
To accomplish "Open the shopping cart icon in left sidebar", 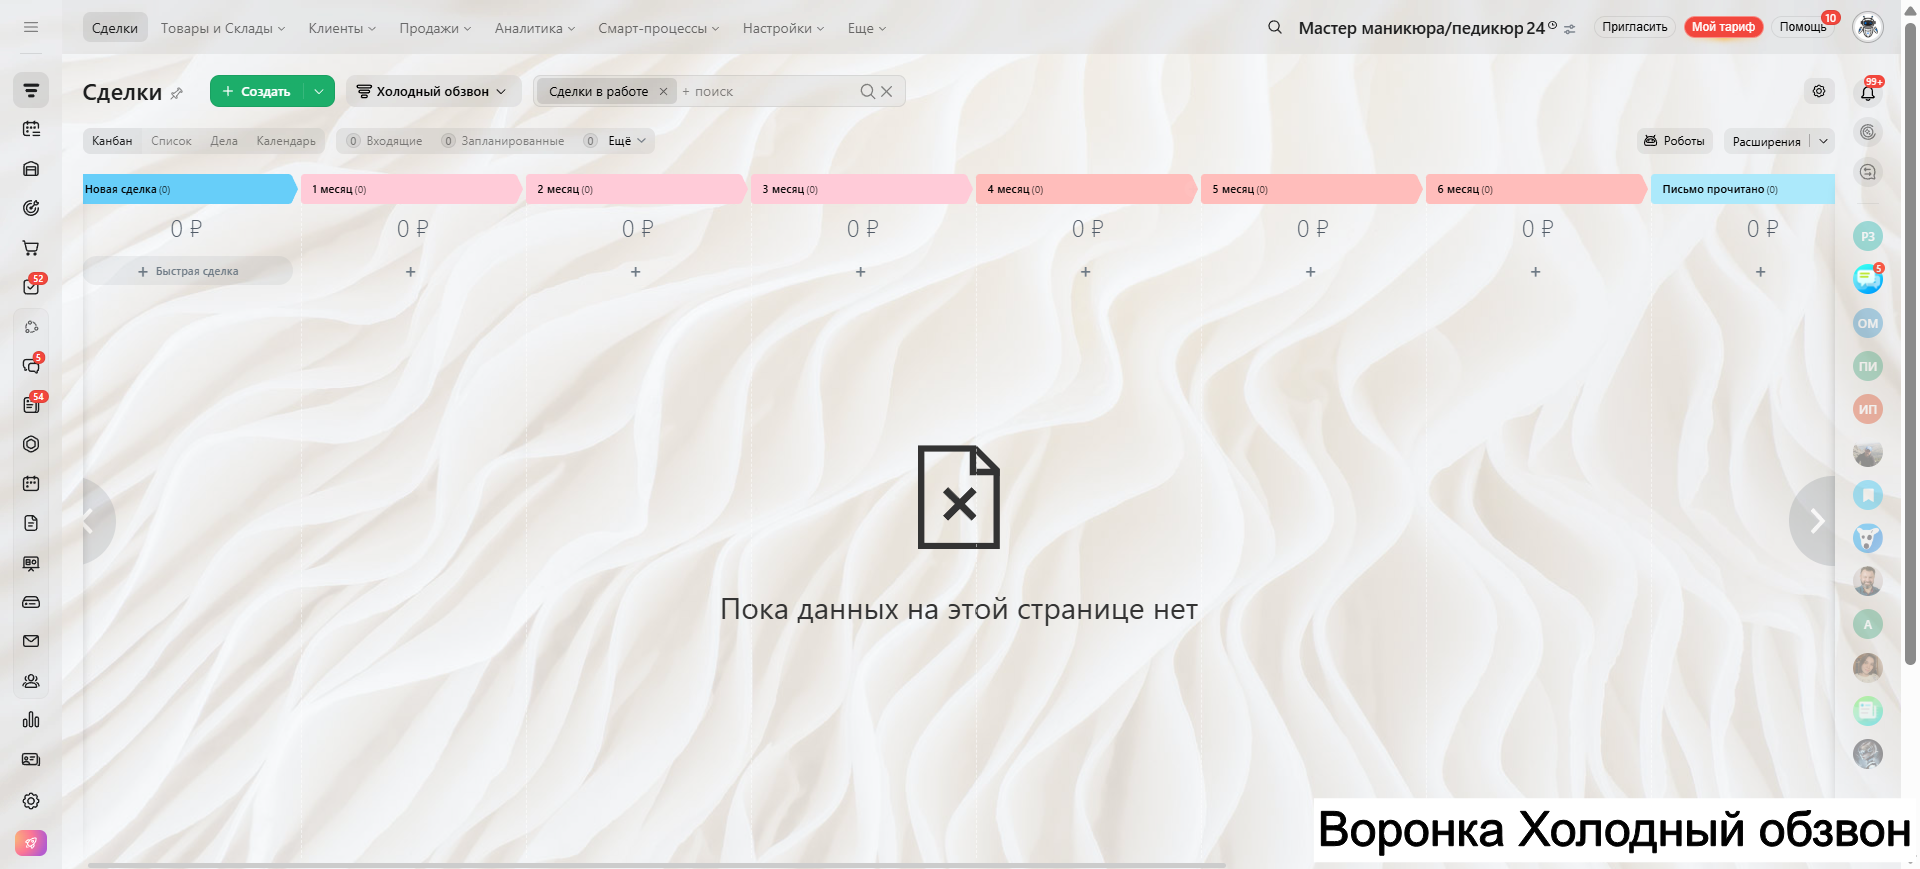I will 31,248.
